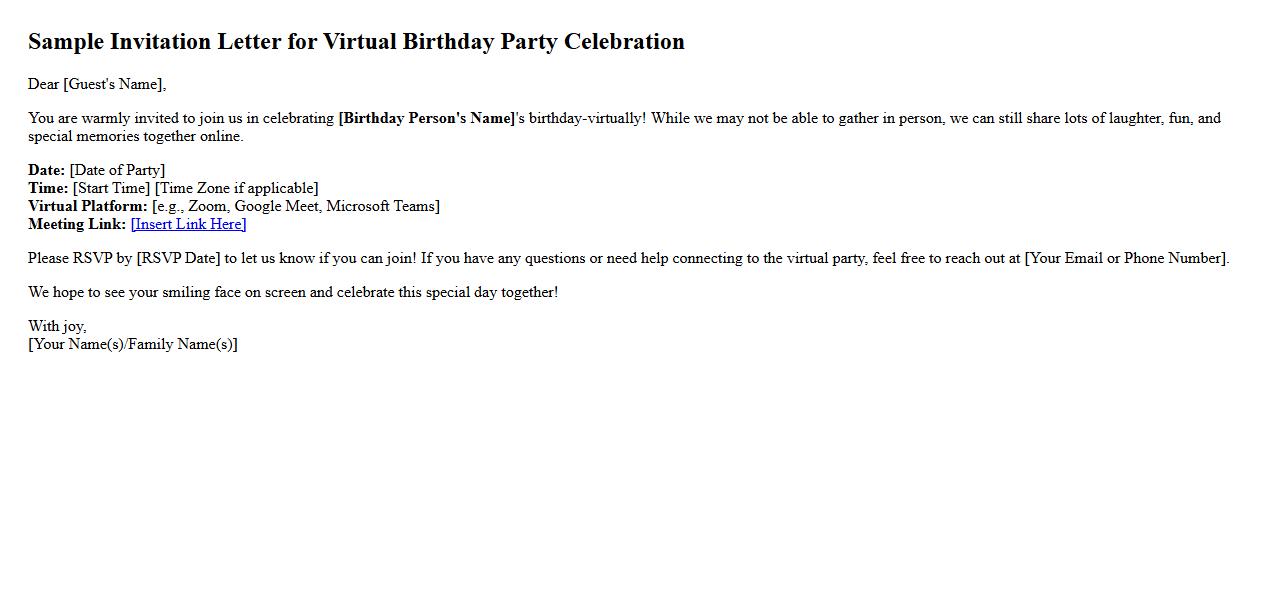Click the warmly invited opening sentence
Image resolution: width=1278 pixels, height=601 pixels.
(x=180, y=118)
